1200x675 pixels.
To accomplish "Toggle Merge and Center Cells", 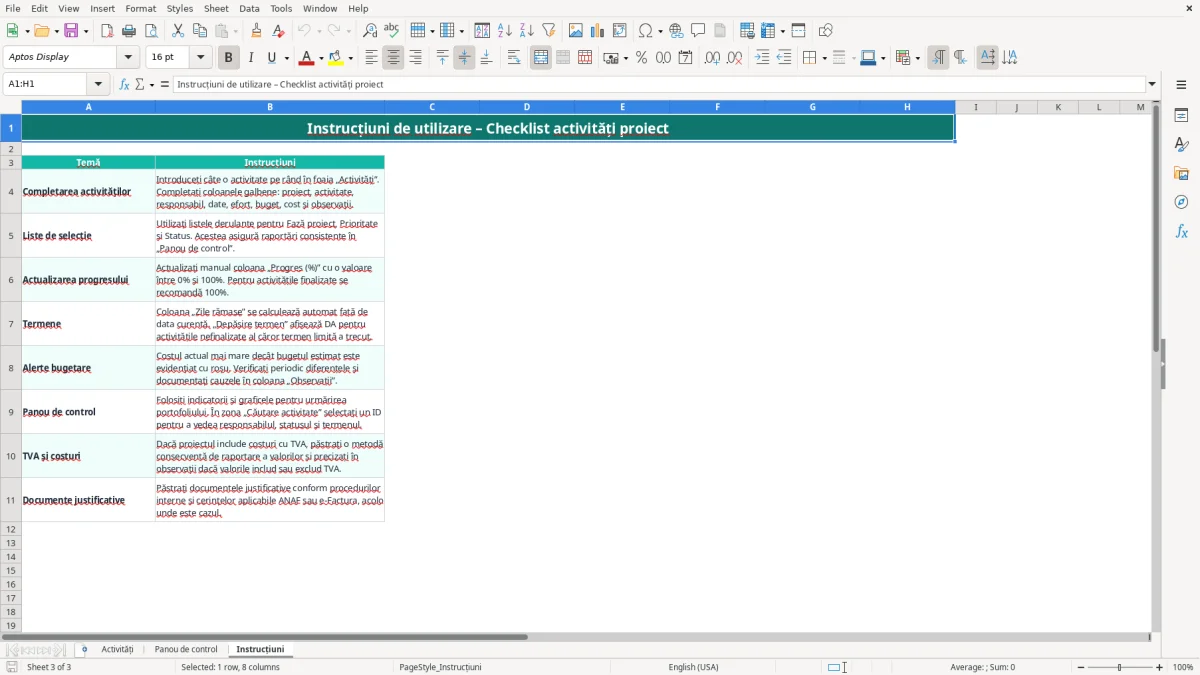I will click(541, 58).
